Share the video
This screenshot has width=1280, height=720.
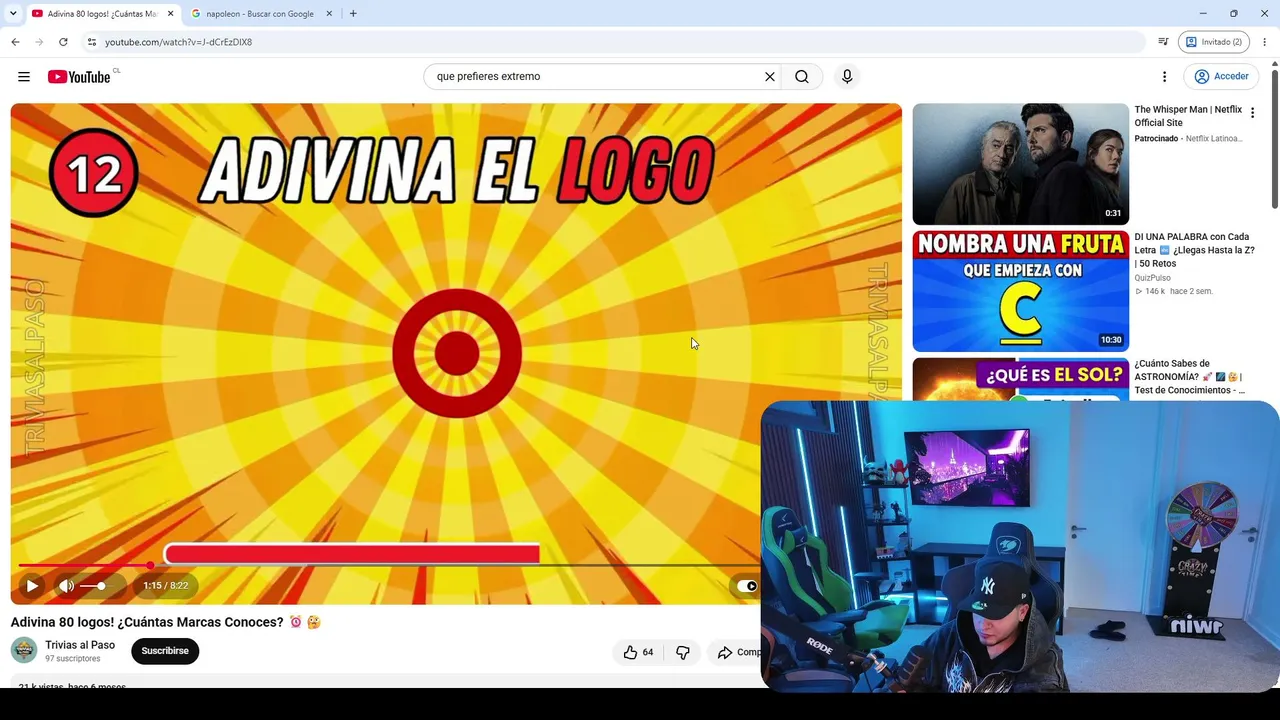(738, 652)
